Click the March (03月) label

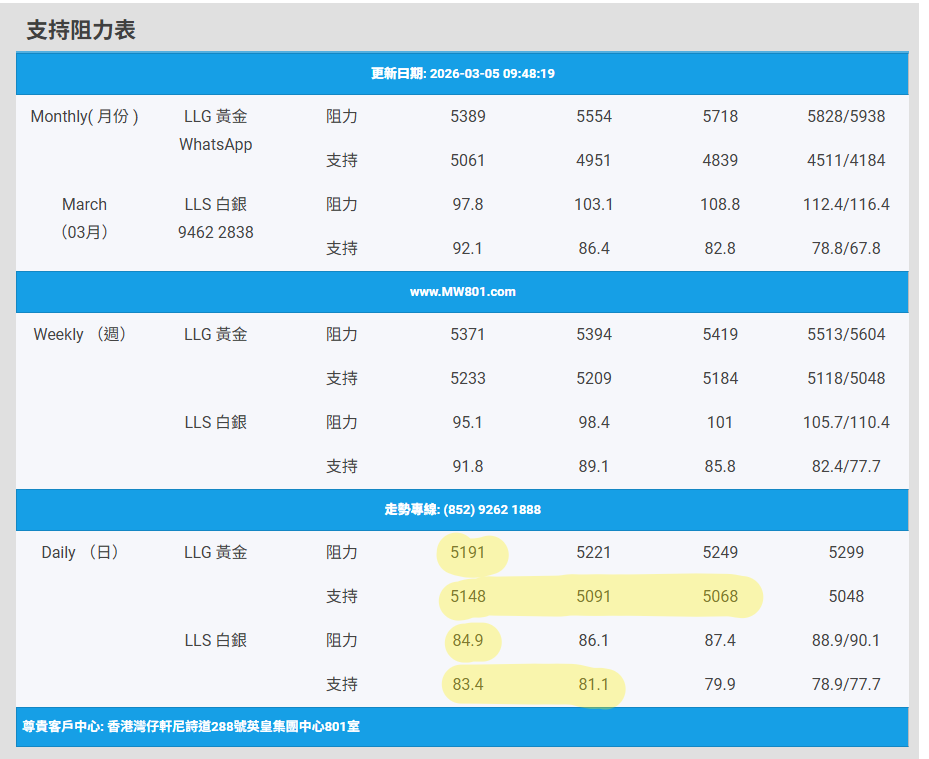click(84, 218)
